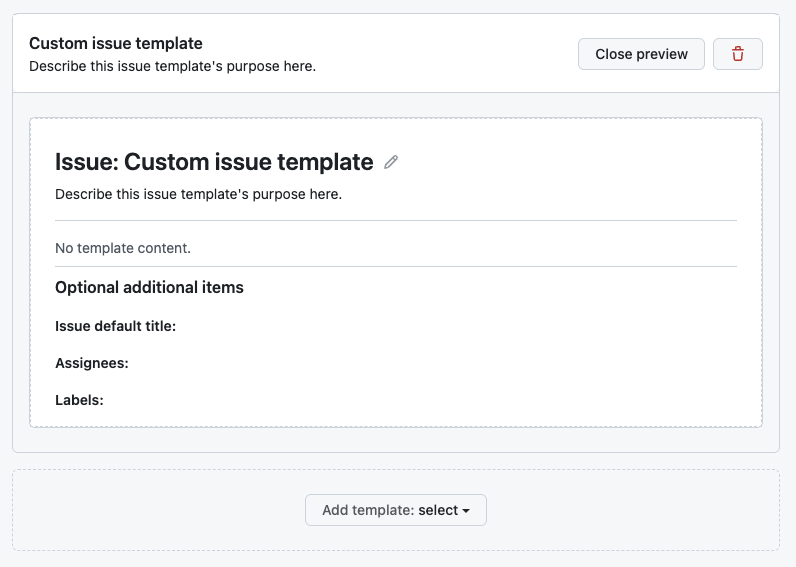The image size is (796, 567).
Task: Click the red trash delete icon
Action: [738, 54]
